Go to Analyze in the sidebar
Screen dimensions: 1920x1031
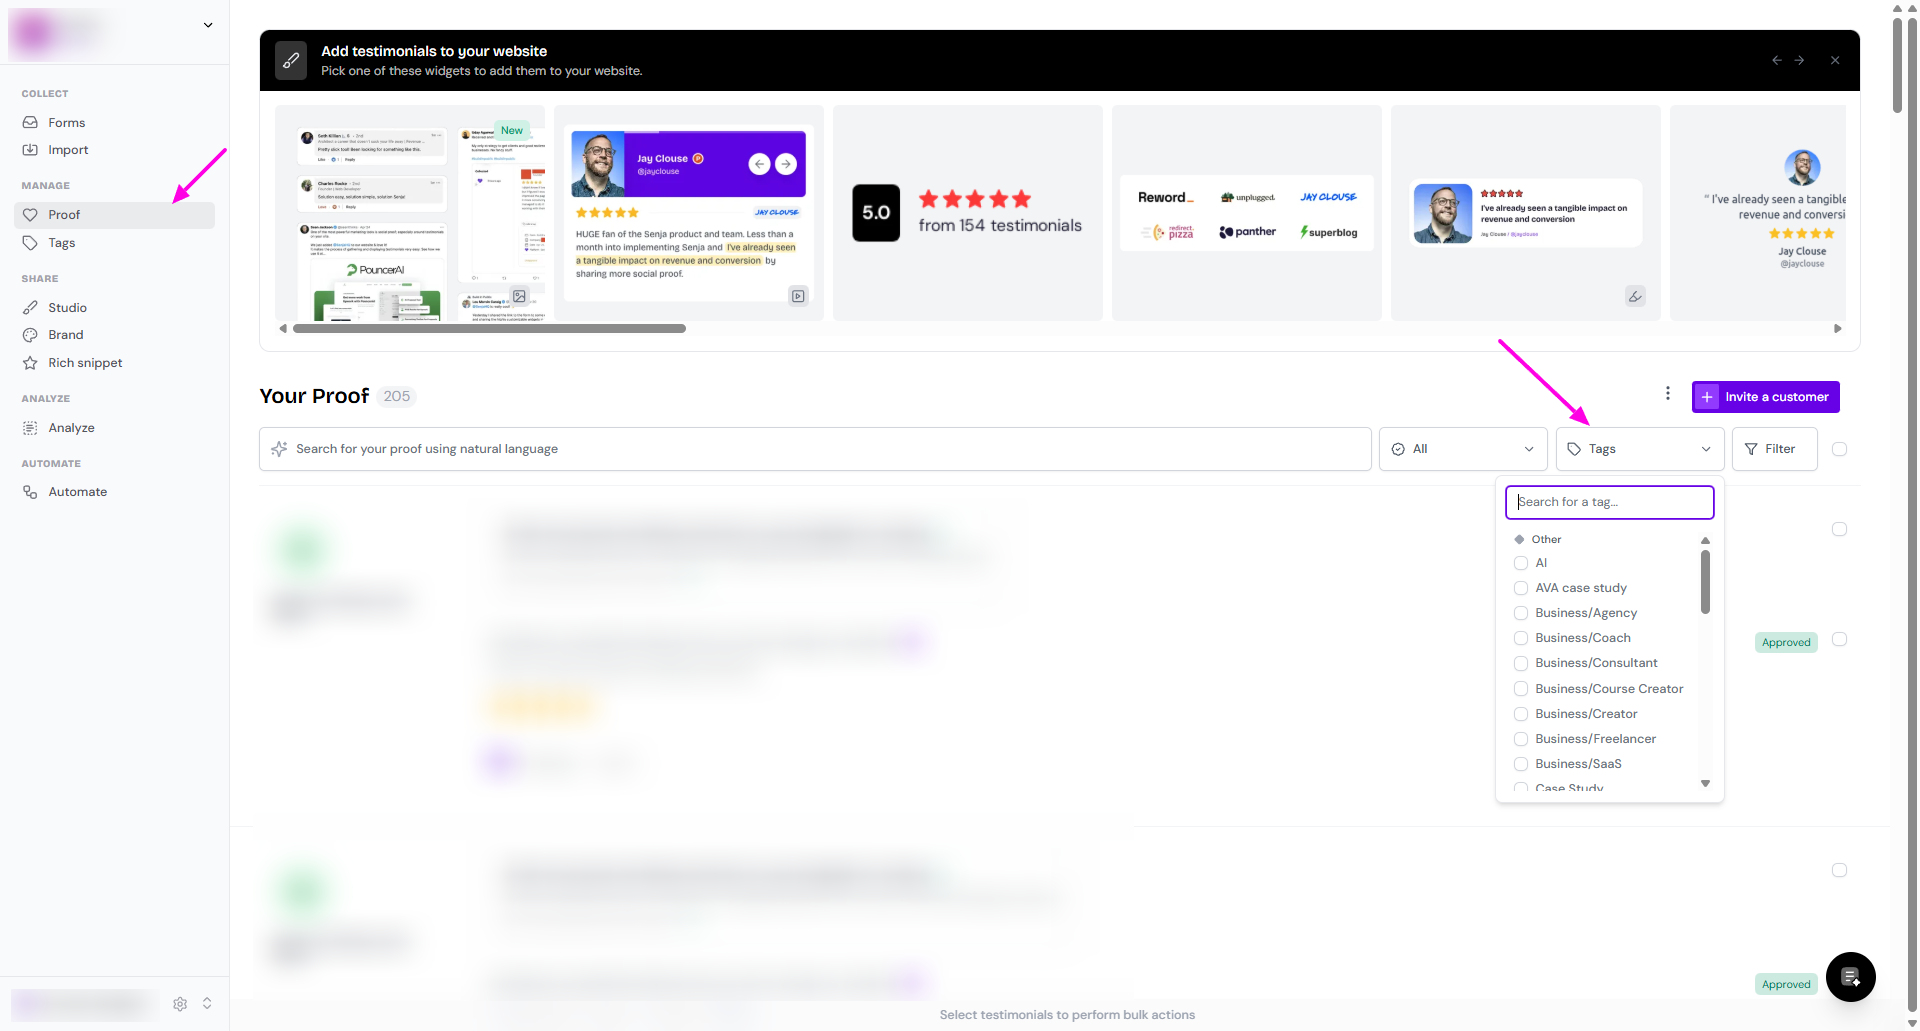[71, 428]
